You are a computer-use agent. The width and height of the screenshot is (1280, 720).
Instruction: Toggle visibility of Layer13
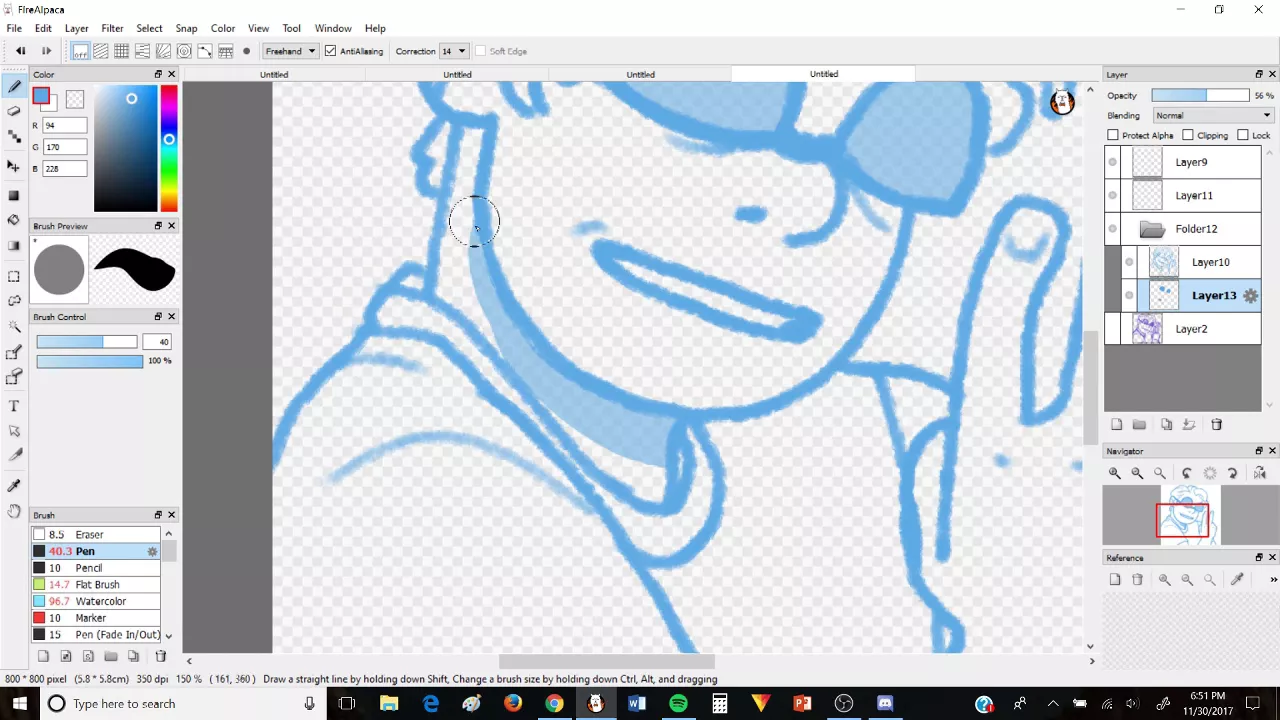click(x=1129, y=296)
